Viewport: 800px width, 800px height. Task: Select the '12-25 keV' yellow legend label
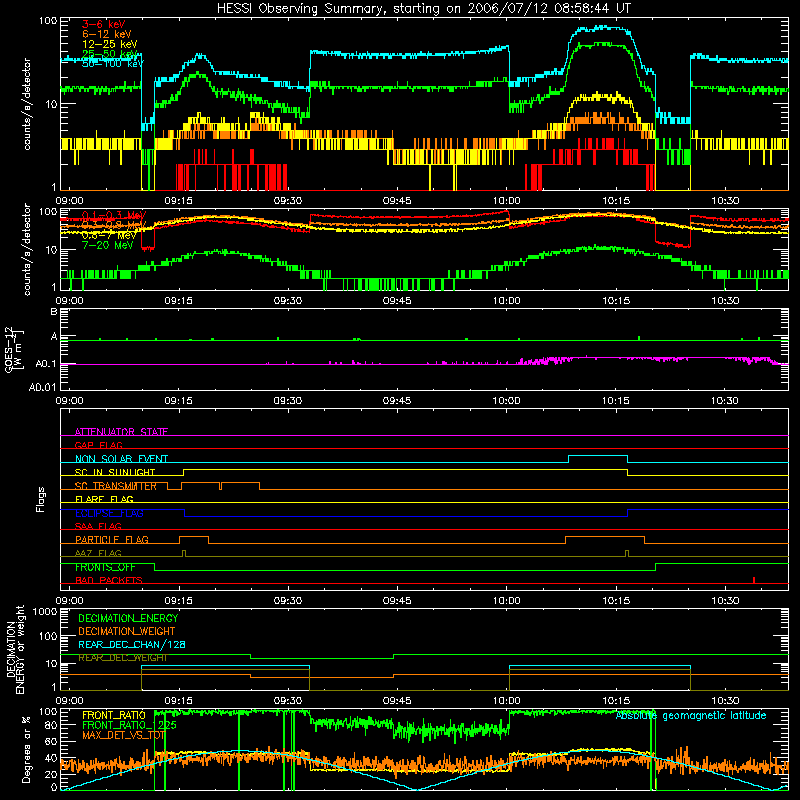point(110,44)
